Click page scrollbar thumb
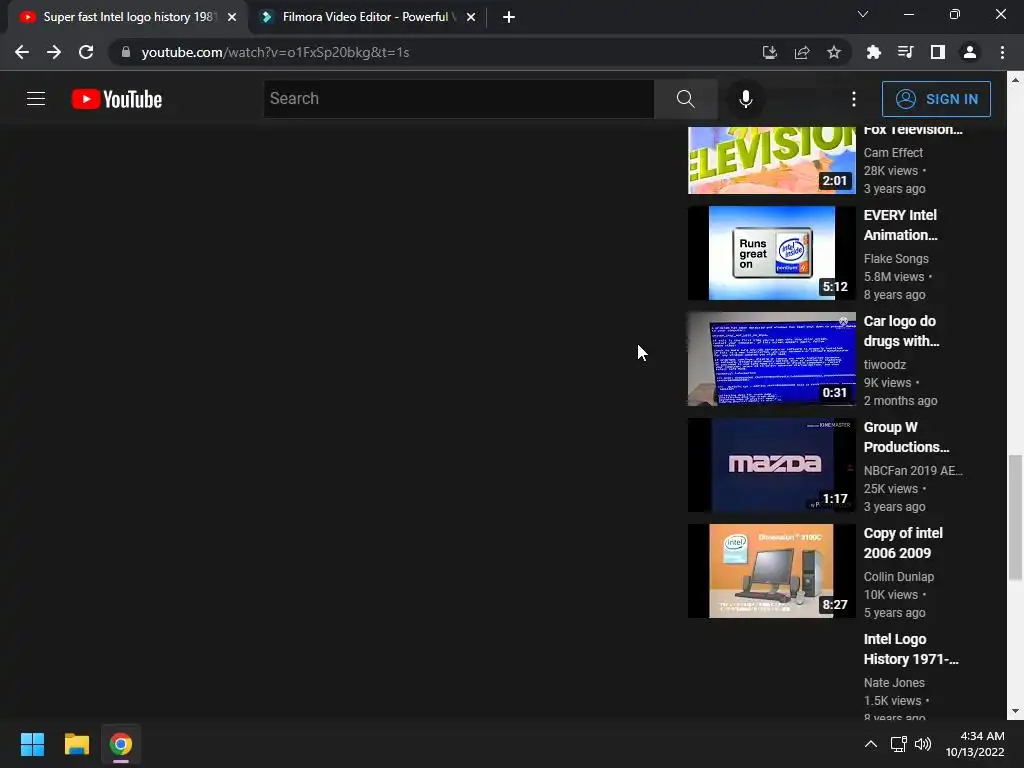Screen dimensions: 1024x768 pyautogui.click(x=1015, y=517)
